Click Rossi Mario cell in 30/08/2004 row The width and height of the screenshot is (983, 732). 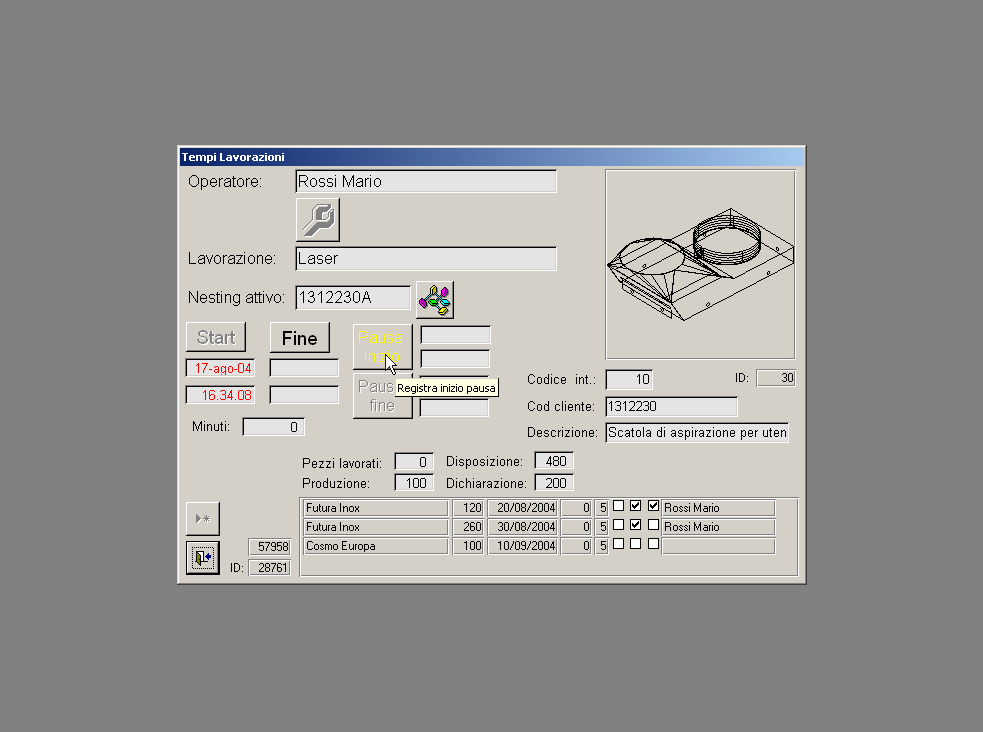[718, 526]
